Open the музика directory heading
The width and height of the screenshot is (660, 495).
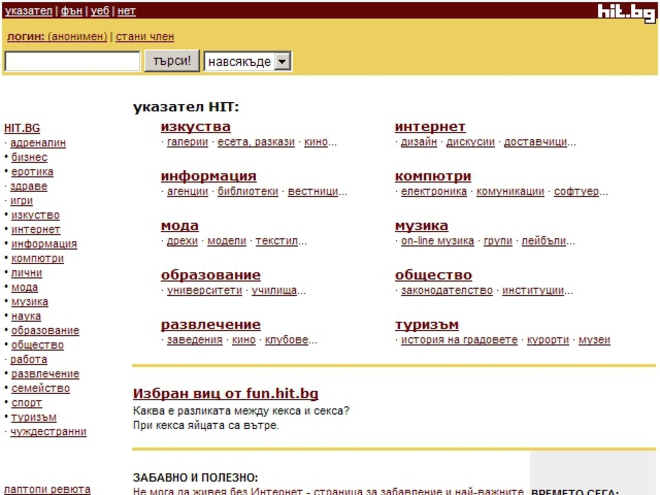click(x=421, y=226)
